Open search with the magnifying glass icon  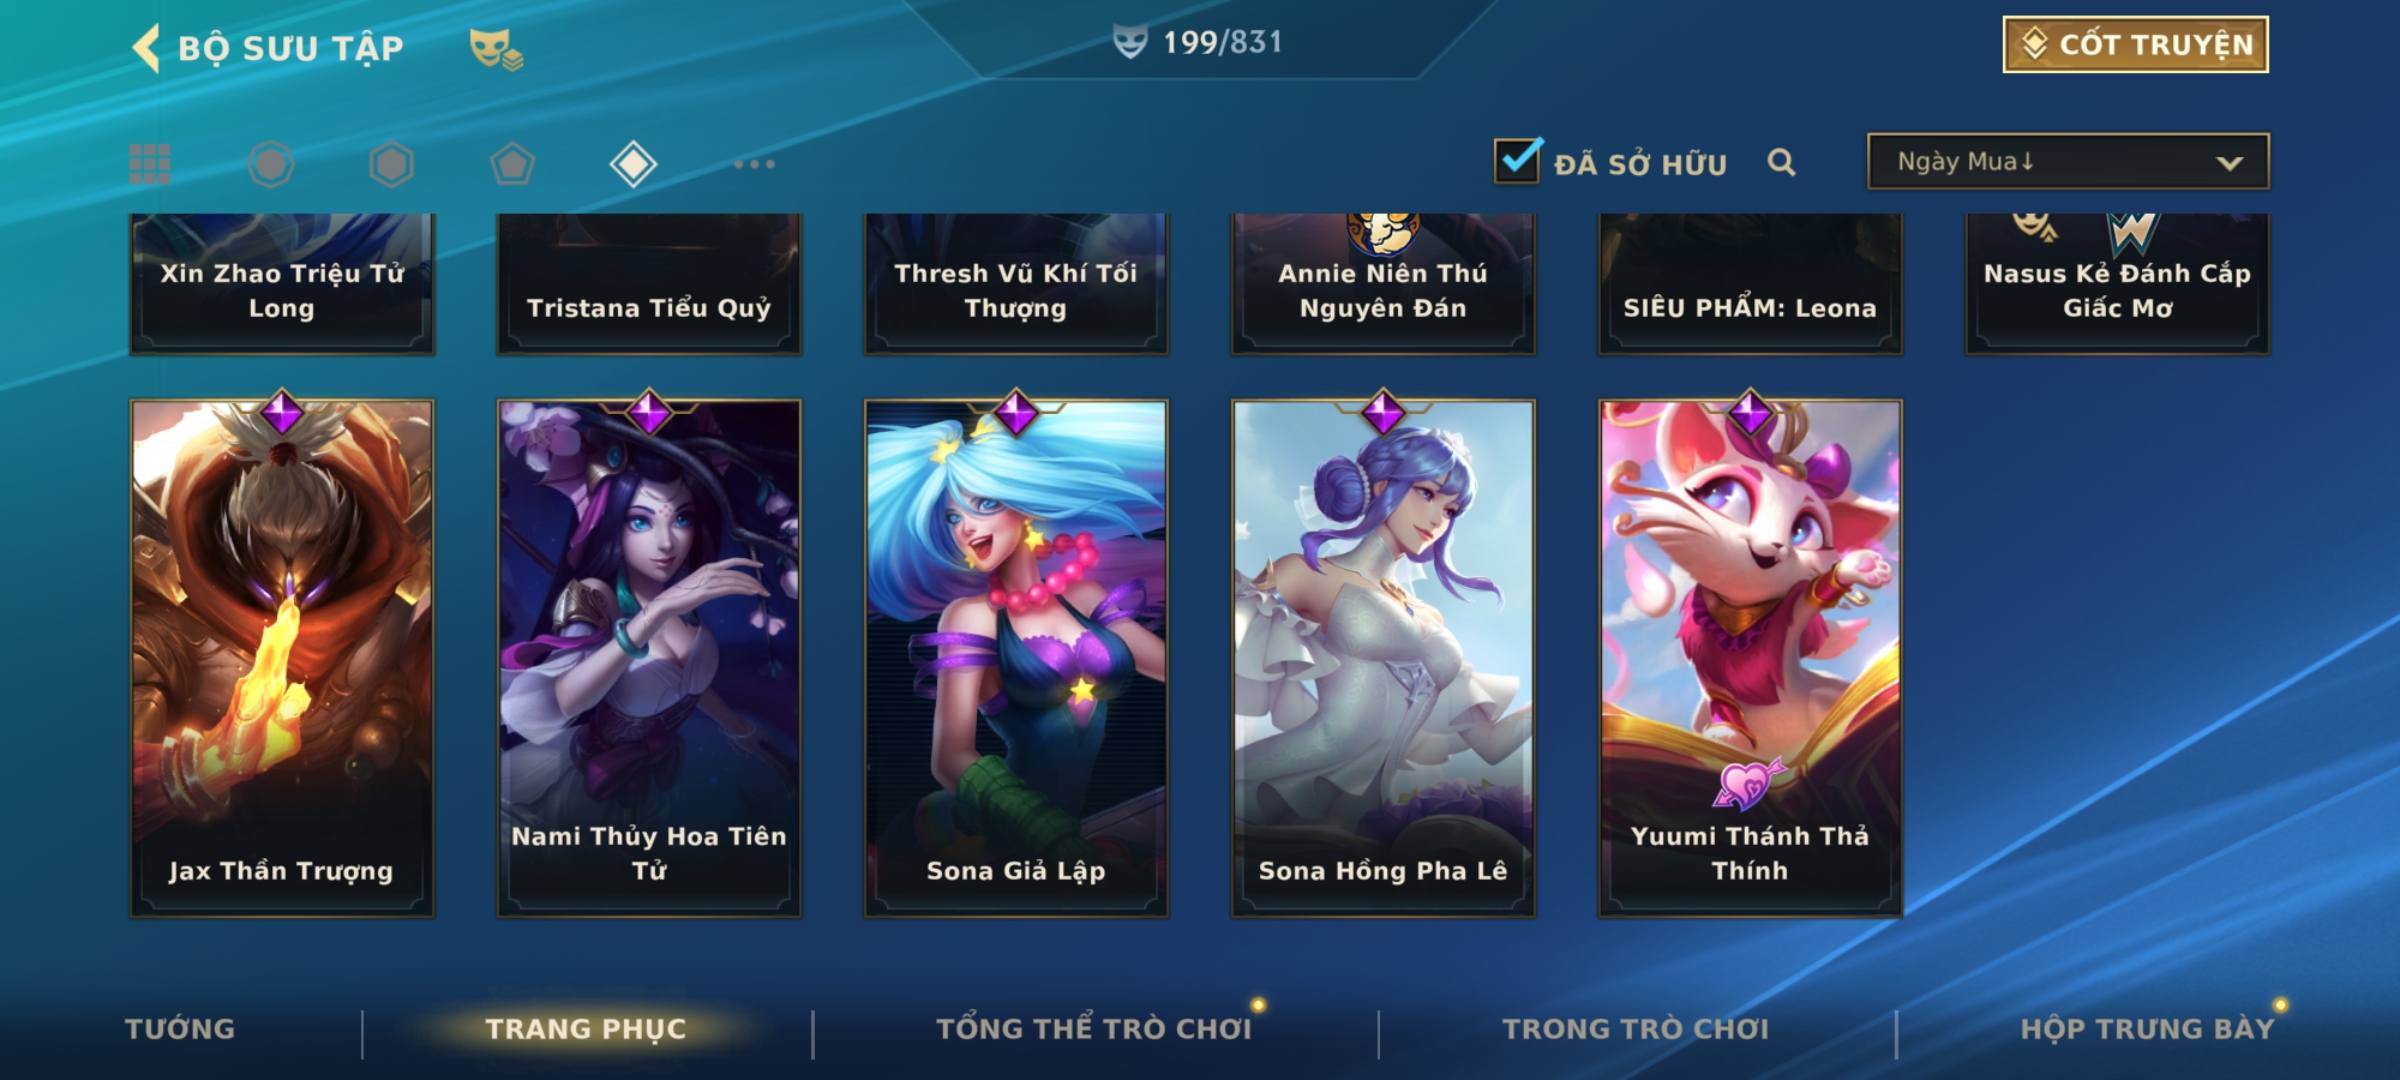[x=1781, y=162]
